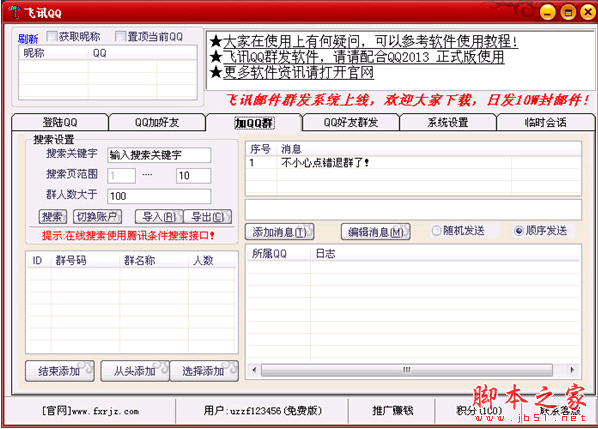This screenshot has height=429, width=598.
Task: Open the QQ好友群发 tab
Action: click(x=351, y=122)
